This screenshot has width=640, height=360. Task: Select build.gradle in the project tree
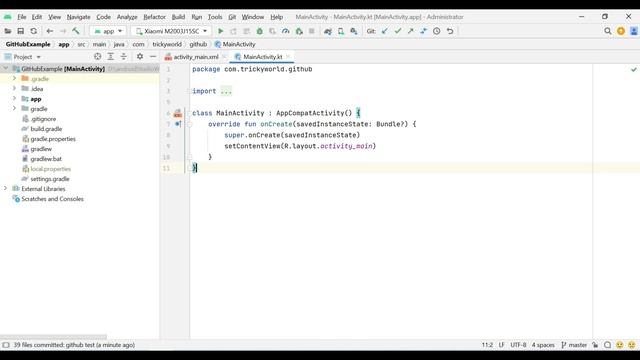pyautogui.click(x=46, y=129)
